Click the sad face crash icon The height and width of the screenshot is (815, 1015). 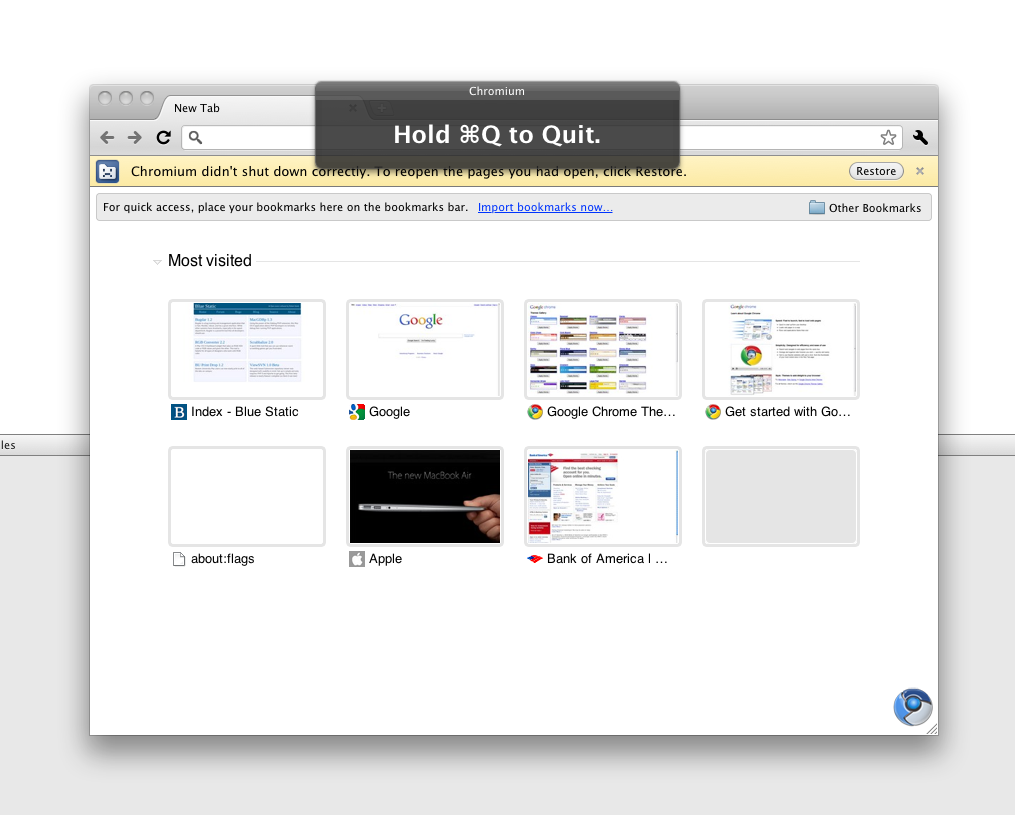pyautogui.click(x=108, y=171)
